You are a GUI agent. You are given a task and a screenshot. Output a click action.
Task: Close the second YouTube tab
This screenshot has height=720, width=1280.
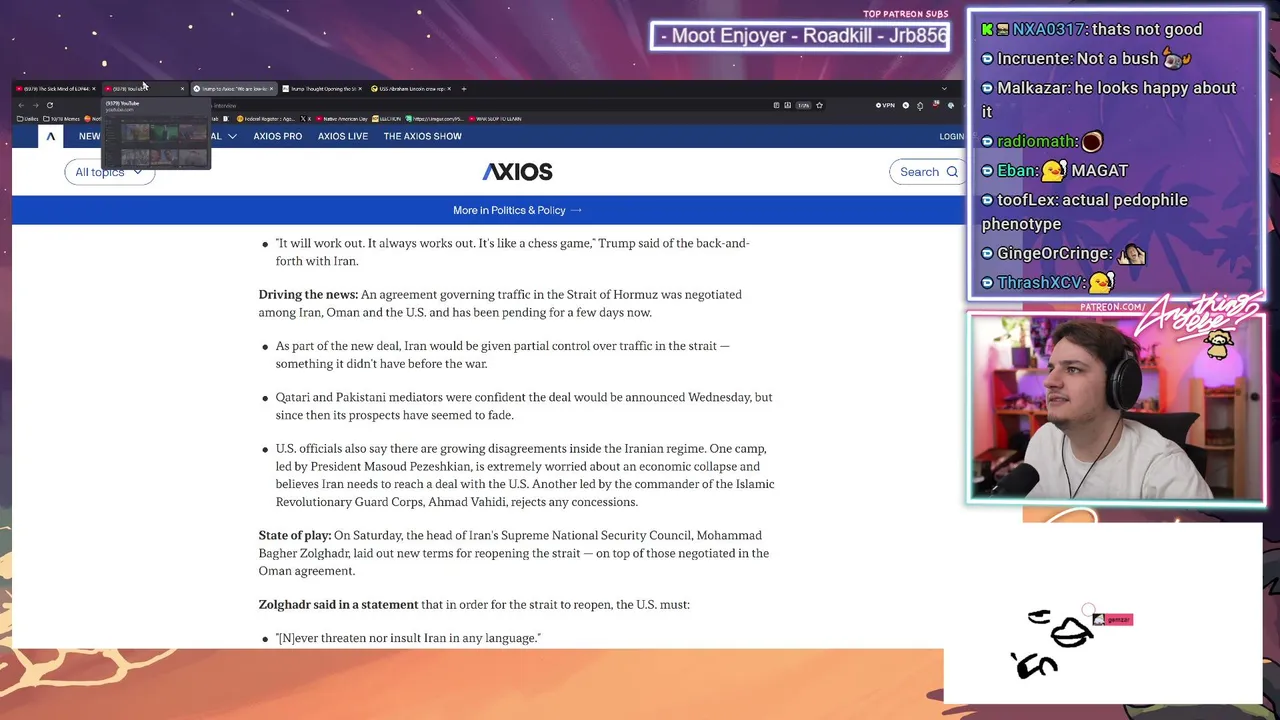coord(182,89)
